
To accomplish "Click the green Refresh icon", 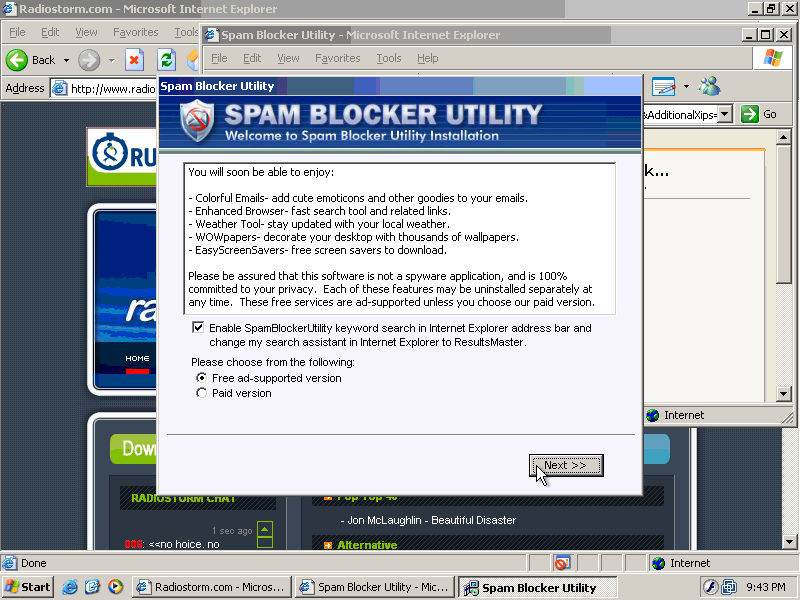I will (x=166, y=60).
